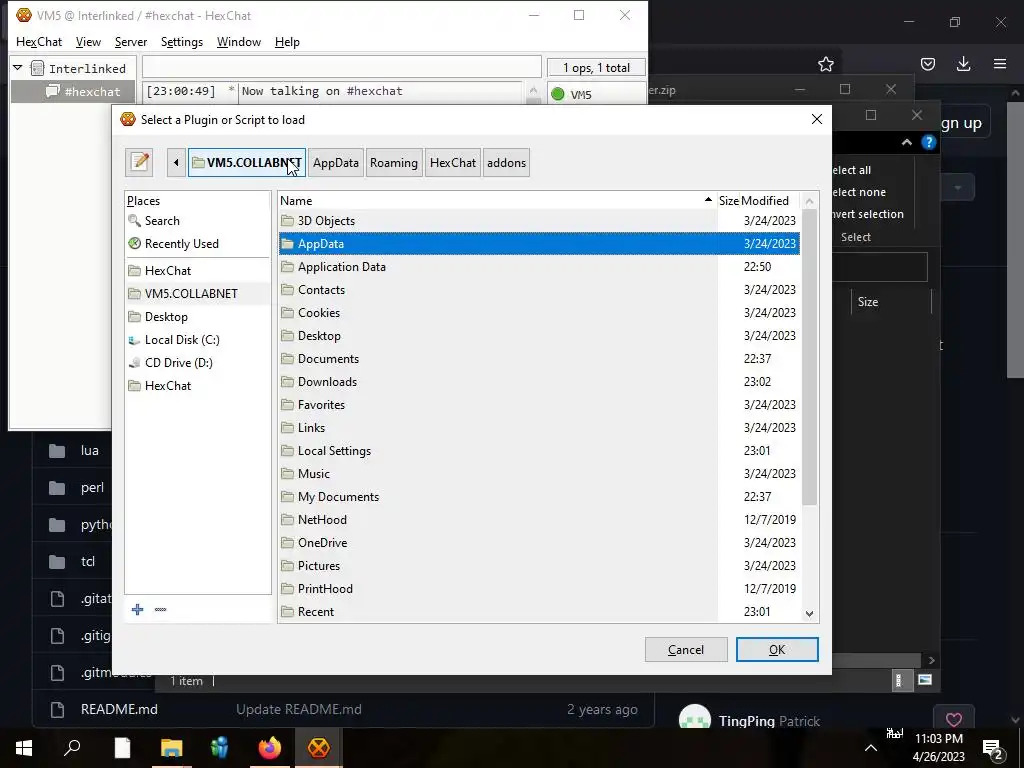
Task: Collapse the Interlinked network tree
Action: click(18, 67)
